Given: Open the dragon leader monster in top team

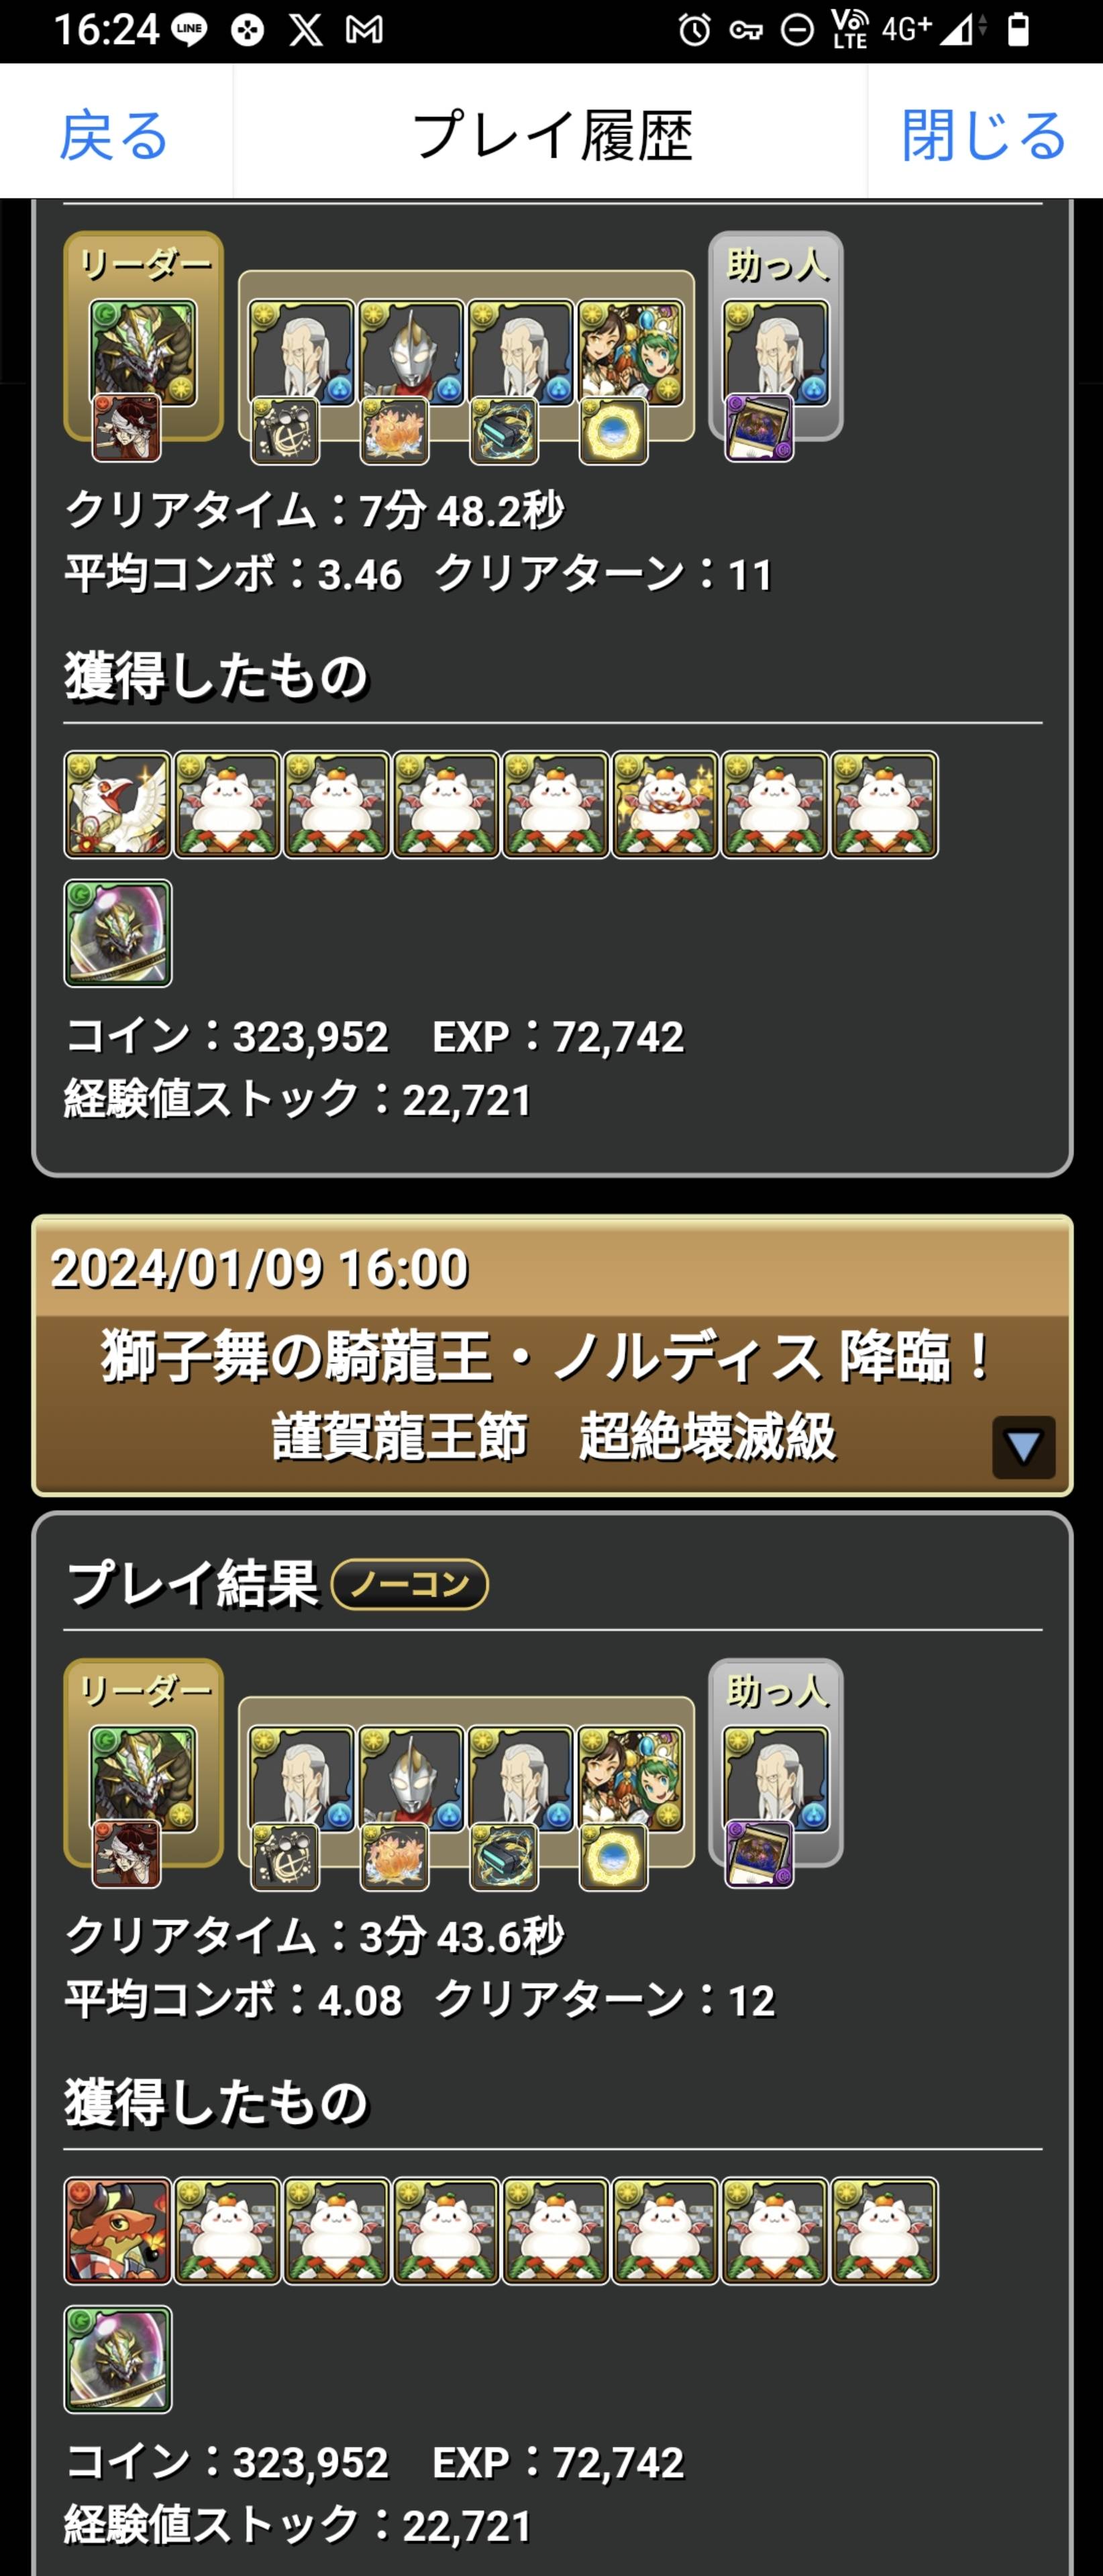Looking at the screenshot, I should click(x=143, y=353).
